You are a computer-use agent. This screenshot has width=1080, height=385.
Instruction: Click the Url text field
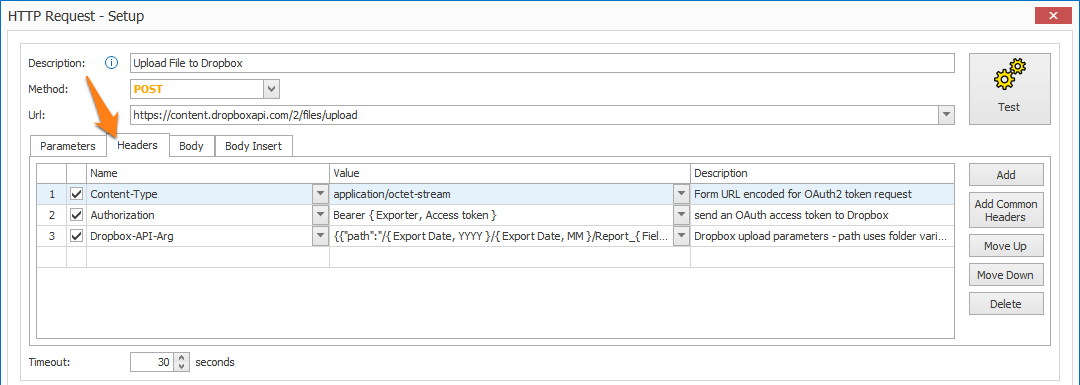point(534,115)
